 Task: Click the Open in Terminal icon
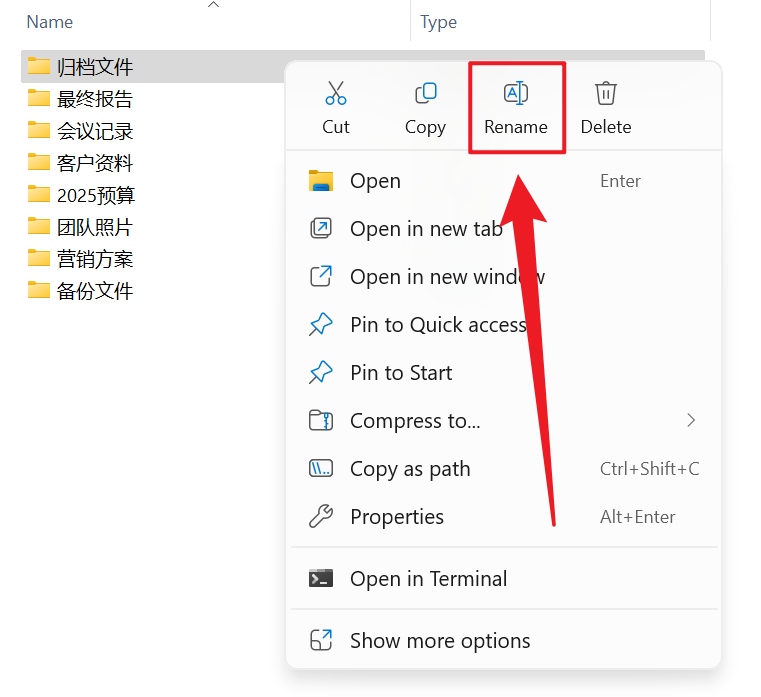tap(321, 579)
